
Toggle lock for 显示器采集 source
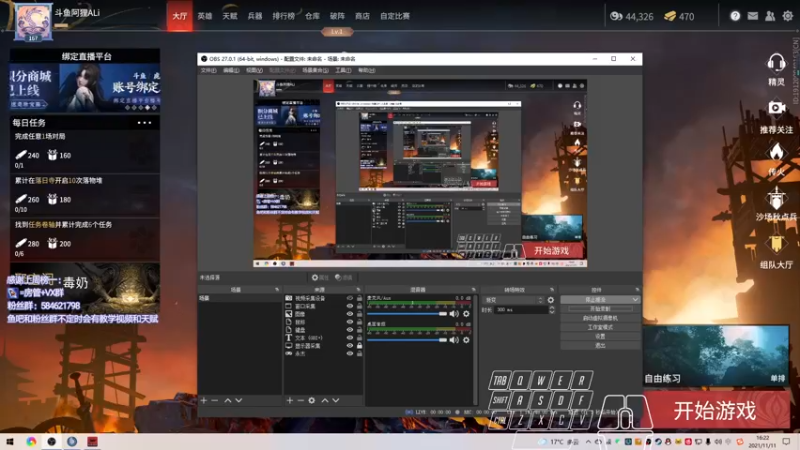pyautogui.click(x=359, y=345)
